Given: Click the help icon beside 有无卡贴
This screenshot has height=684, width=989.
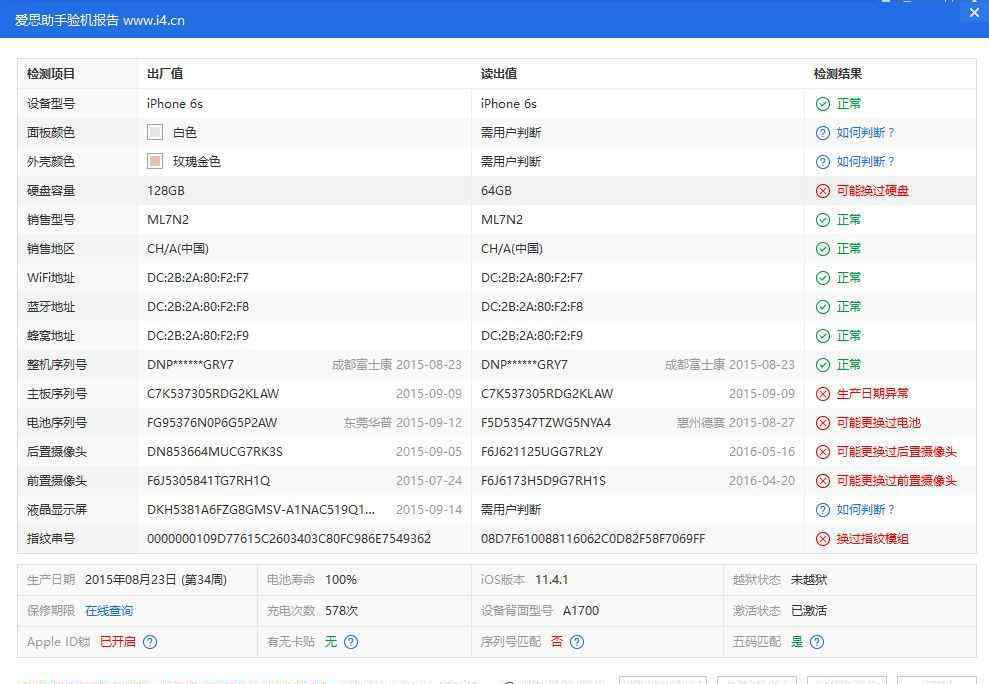Looking at the screenshot, I should coord(351,642).
